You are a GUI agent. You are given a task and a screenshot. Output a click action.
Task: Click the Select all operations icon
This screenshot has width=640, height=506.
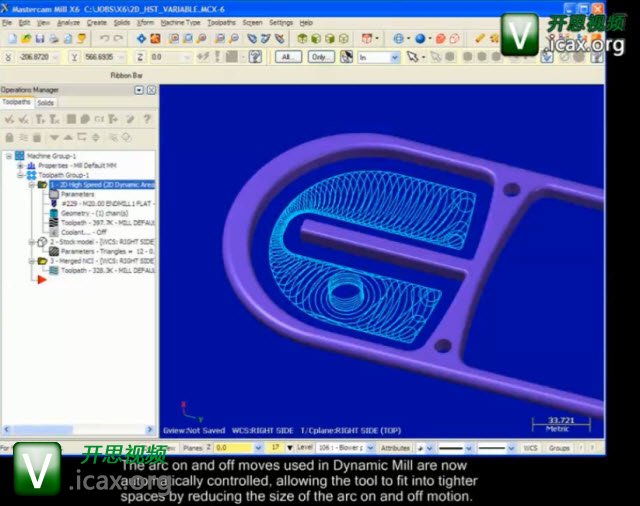point(8,119)
